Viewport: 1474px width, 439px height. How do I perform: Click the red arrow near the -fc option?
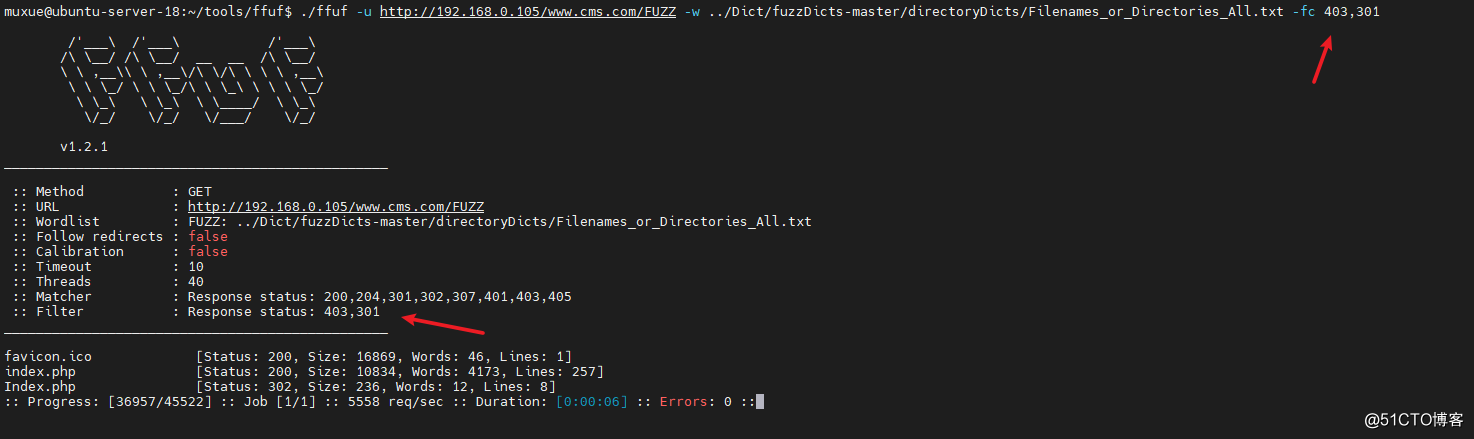tap(1324, 61)
